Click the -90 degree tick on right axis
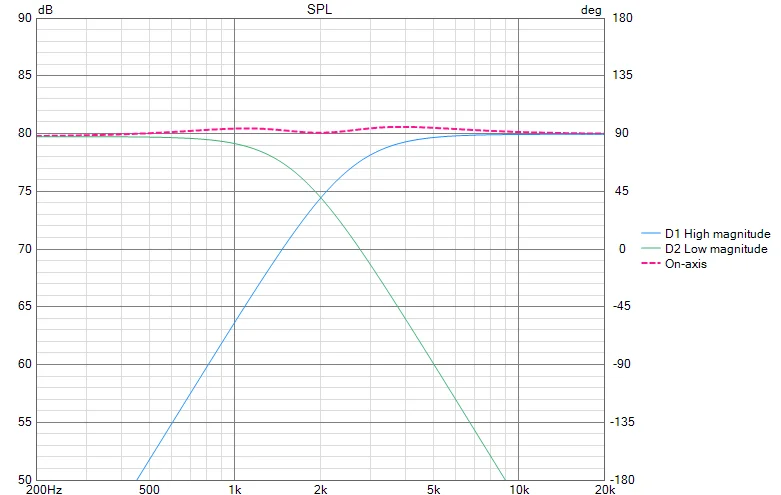781x495 pixels. click(x=620, y=364)
